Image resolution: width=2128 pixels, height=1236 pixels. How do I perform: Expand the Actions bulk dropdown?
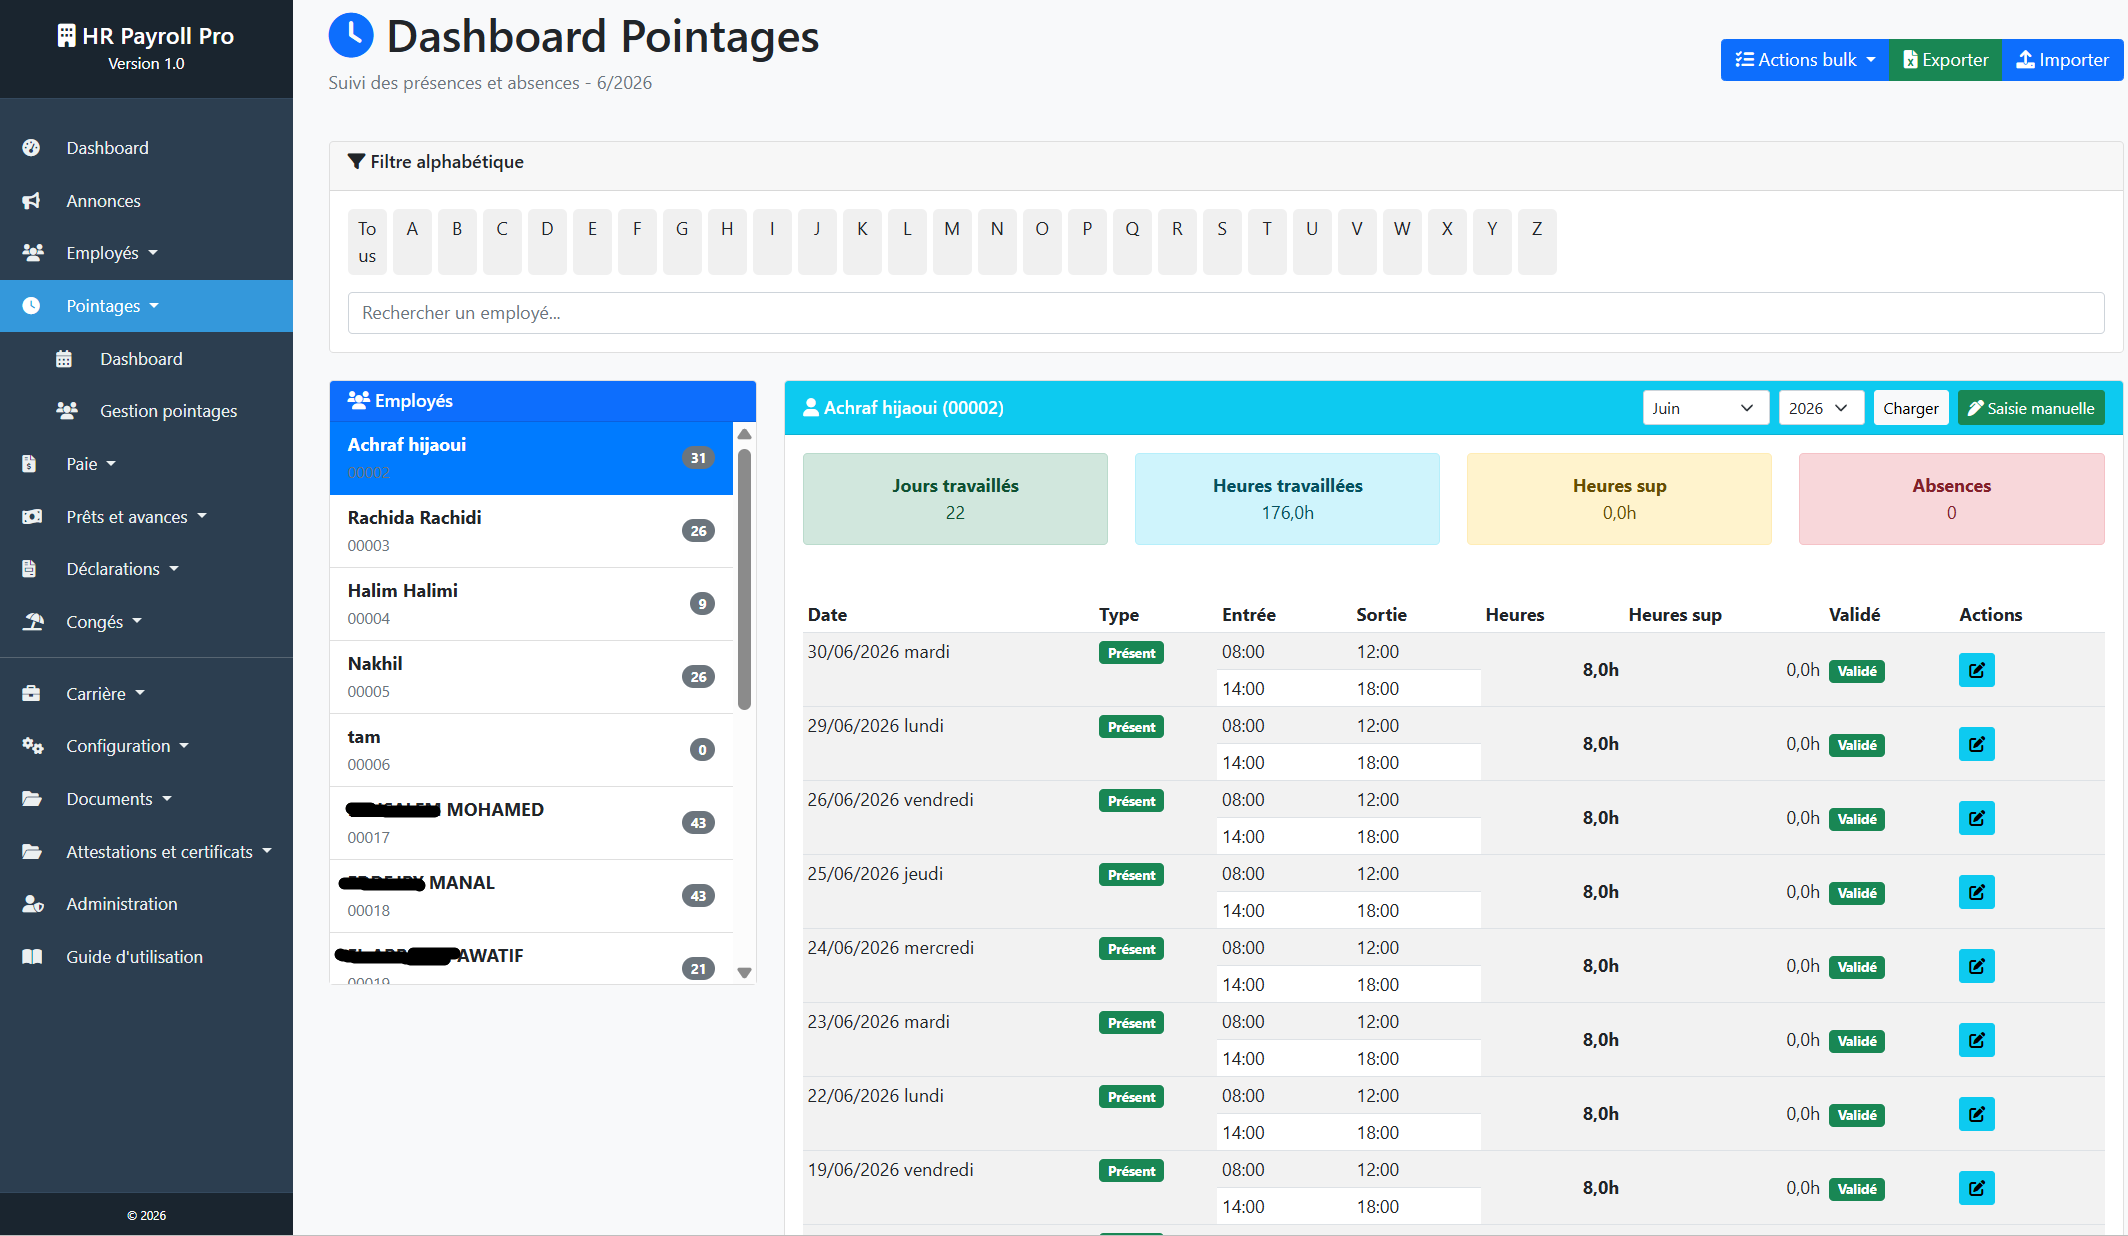(1805, 60)
